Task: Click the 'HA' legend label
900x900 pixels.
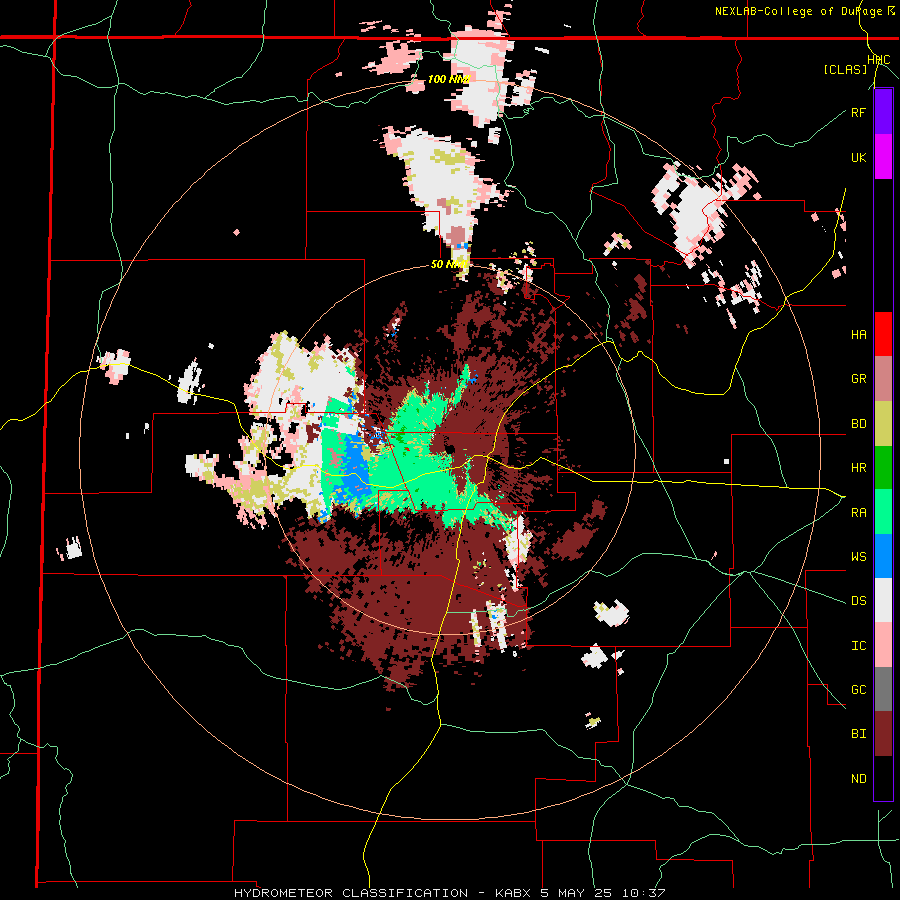Action: coord(858,335)
